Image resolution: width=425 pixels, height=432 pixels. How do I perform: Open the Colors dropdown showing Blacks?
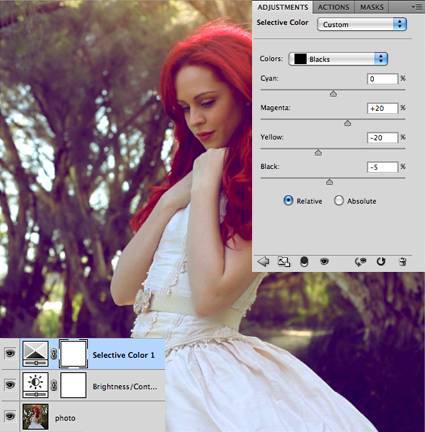tap(338, 59)
